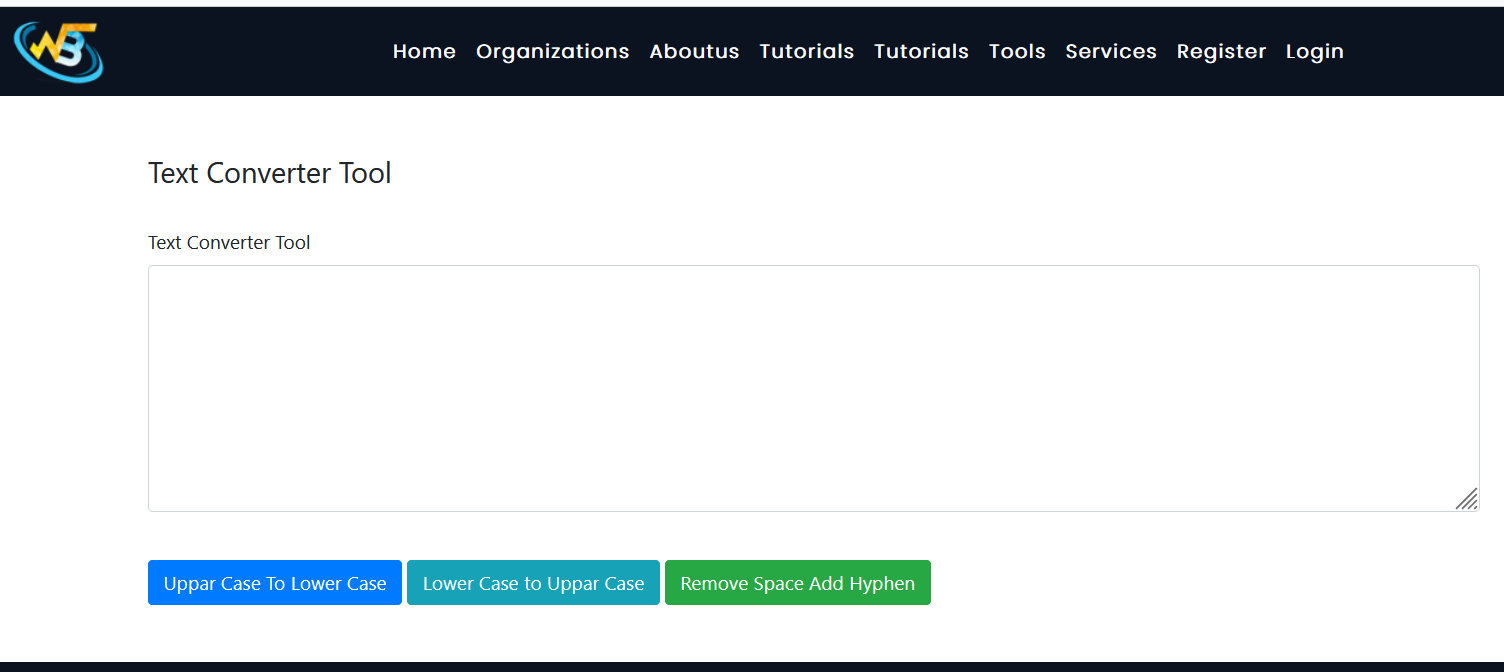The width and height of the screenshot is (1504, 672).
Task: Click the text area resize handle
Action: pos(1467,499)
